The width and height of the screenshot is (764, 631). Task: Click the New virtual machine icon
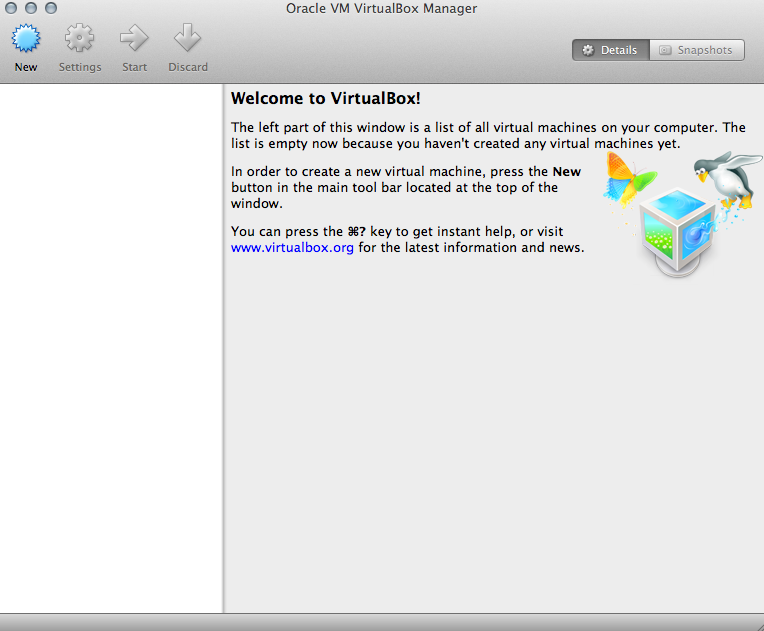tap(26, 38)
